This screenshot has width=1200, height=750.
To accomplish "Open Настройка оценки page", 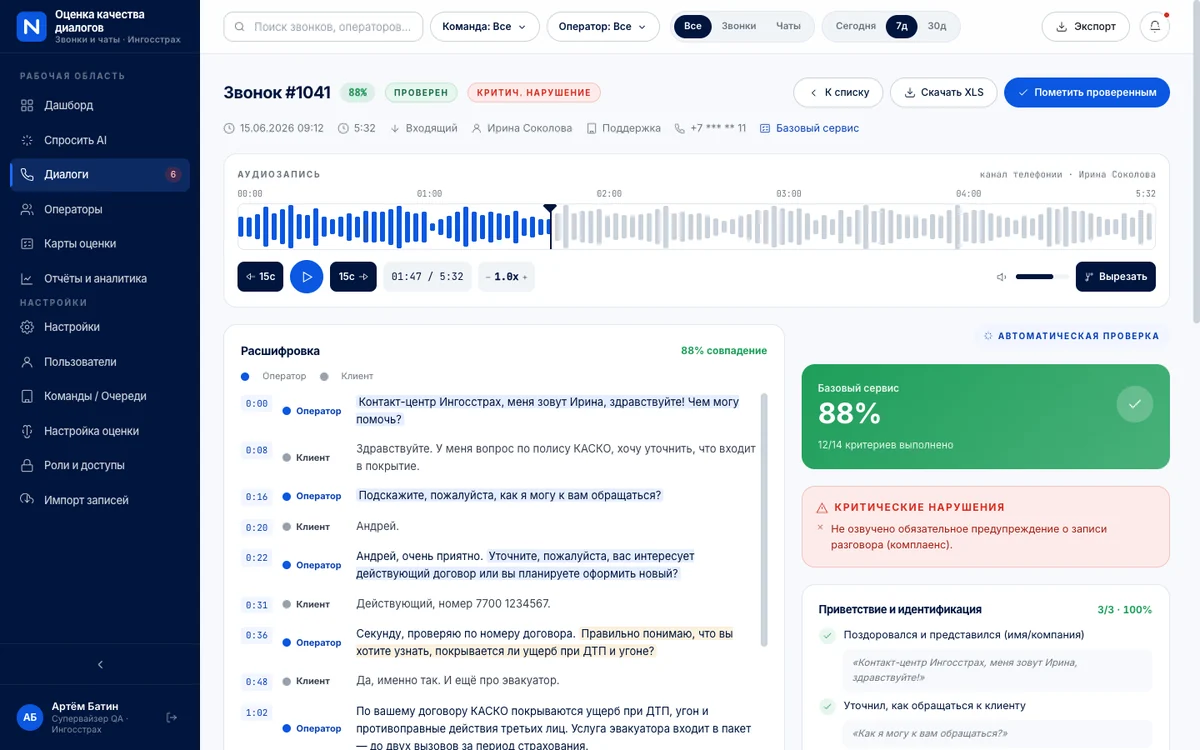I will pyautogui.click(x=100, y=431).
